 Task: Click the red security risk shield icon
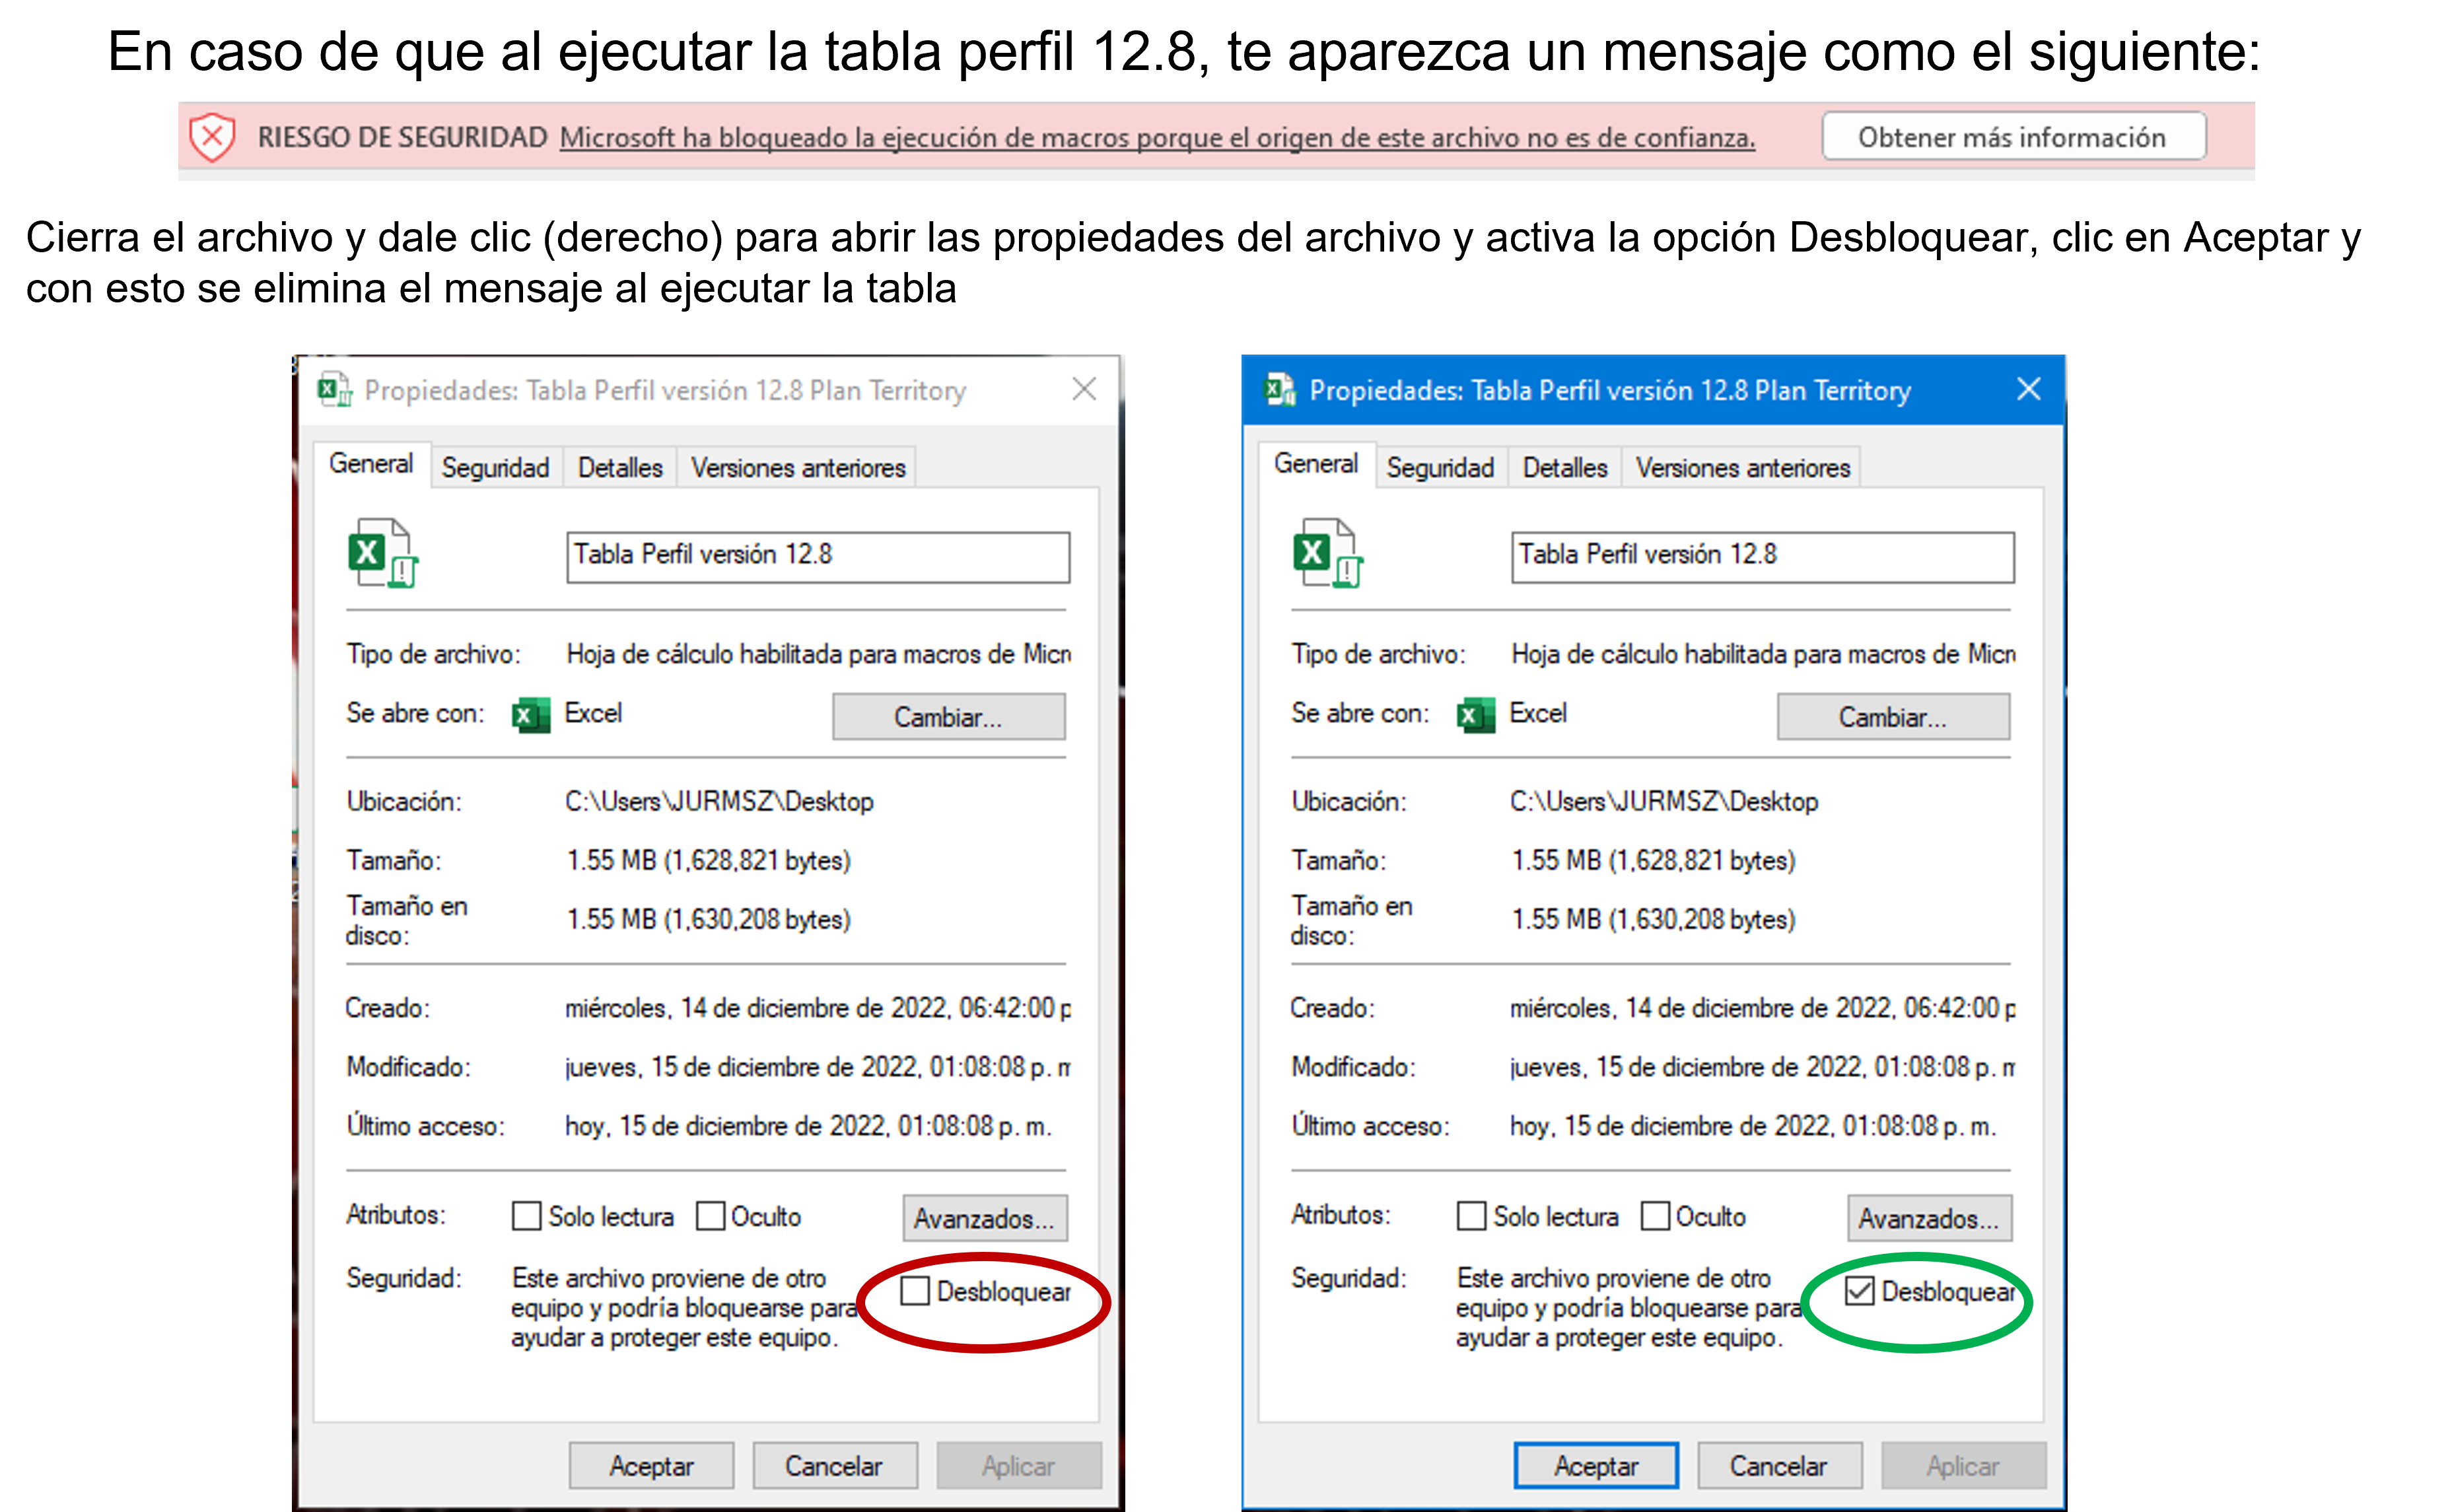pyautogui.click(x=212, y=137)
